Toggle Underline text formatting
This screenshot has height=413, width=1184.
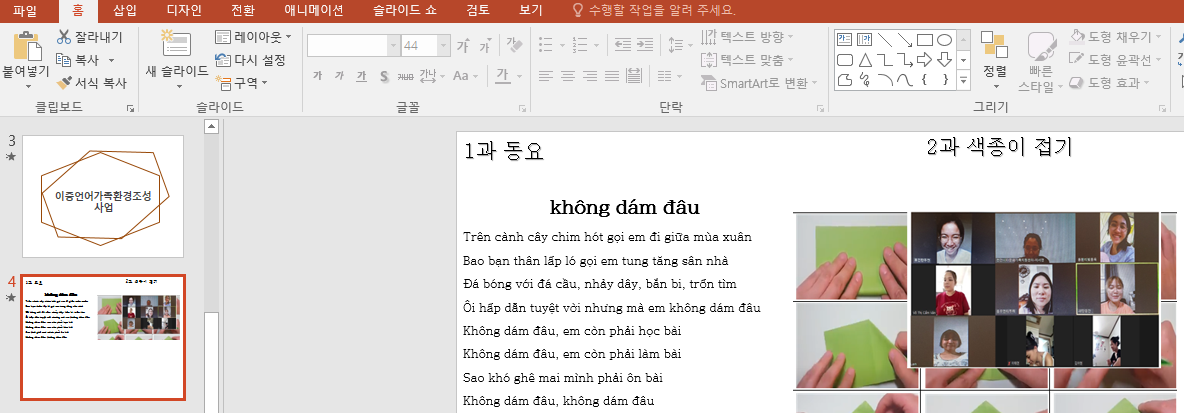(x=362, y=76)
